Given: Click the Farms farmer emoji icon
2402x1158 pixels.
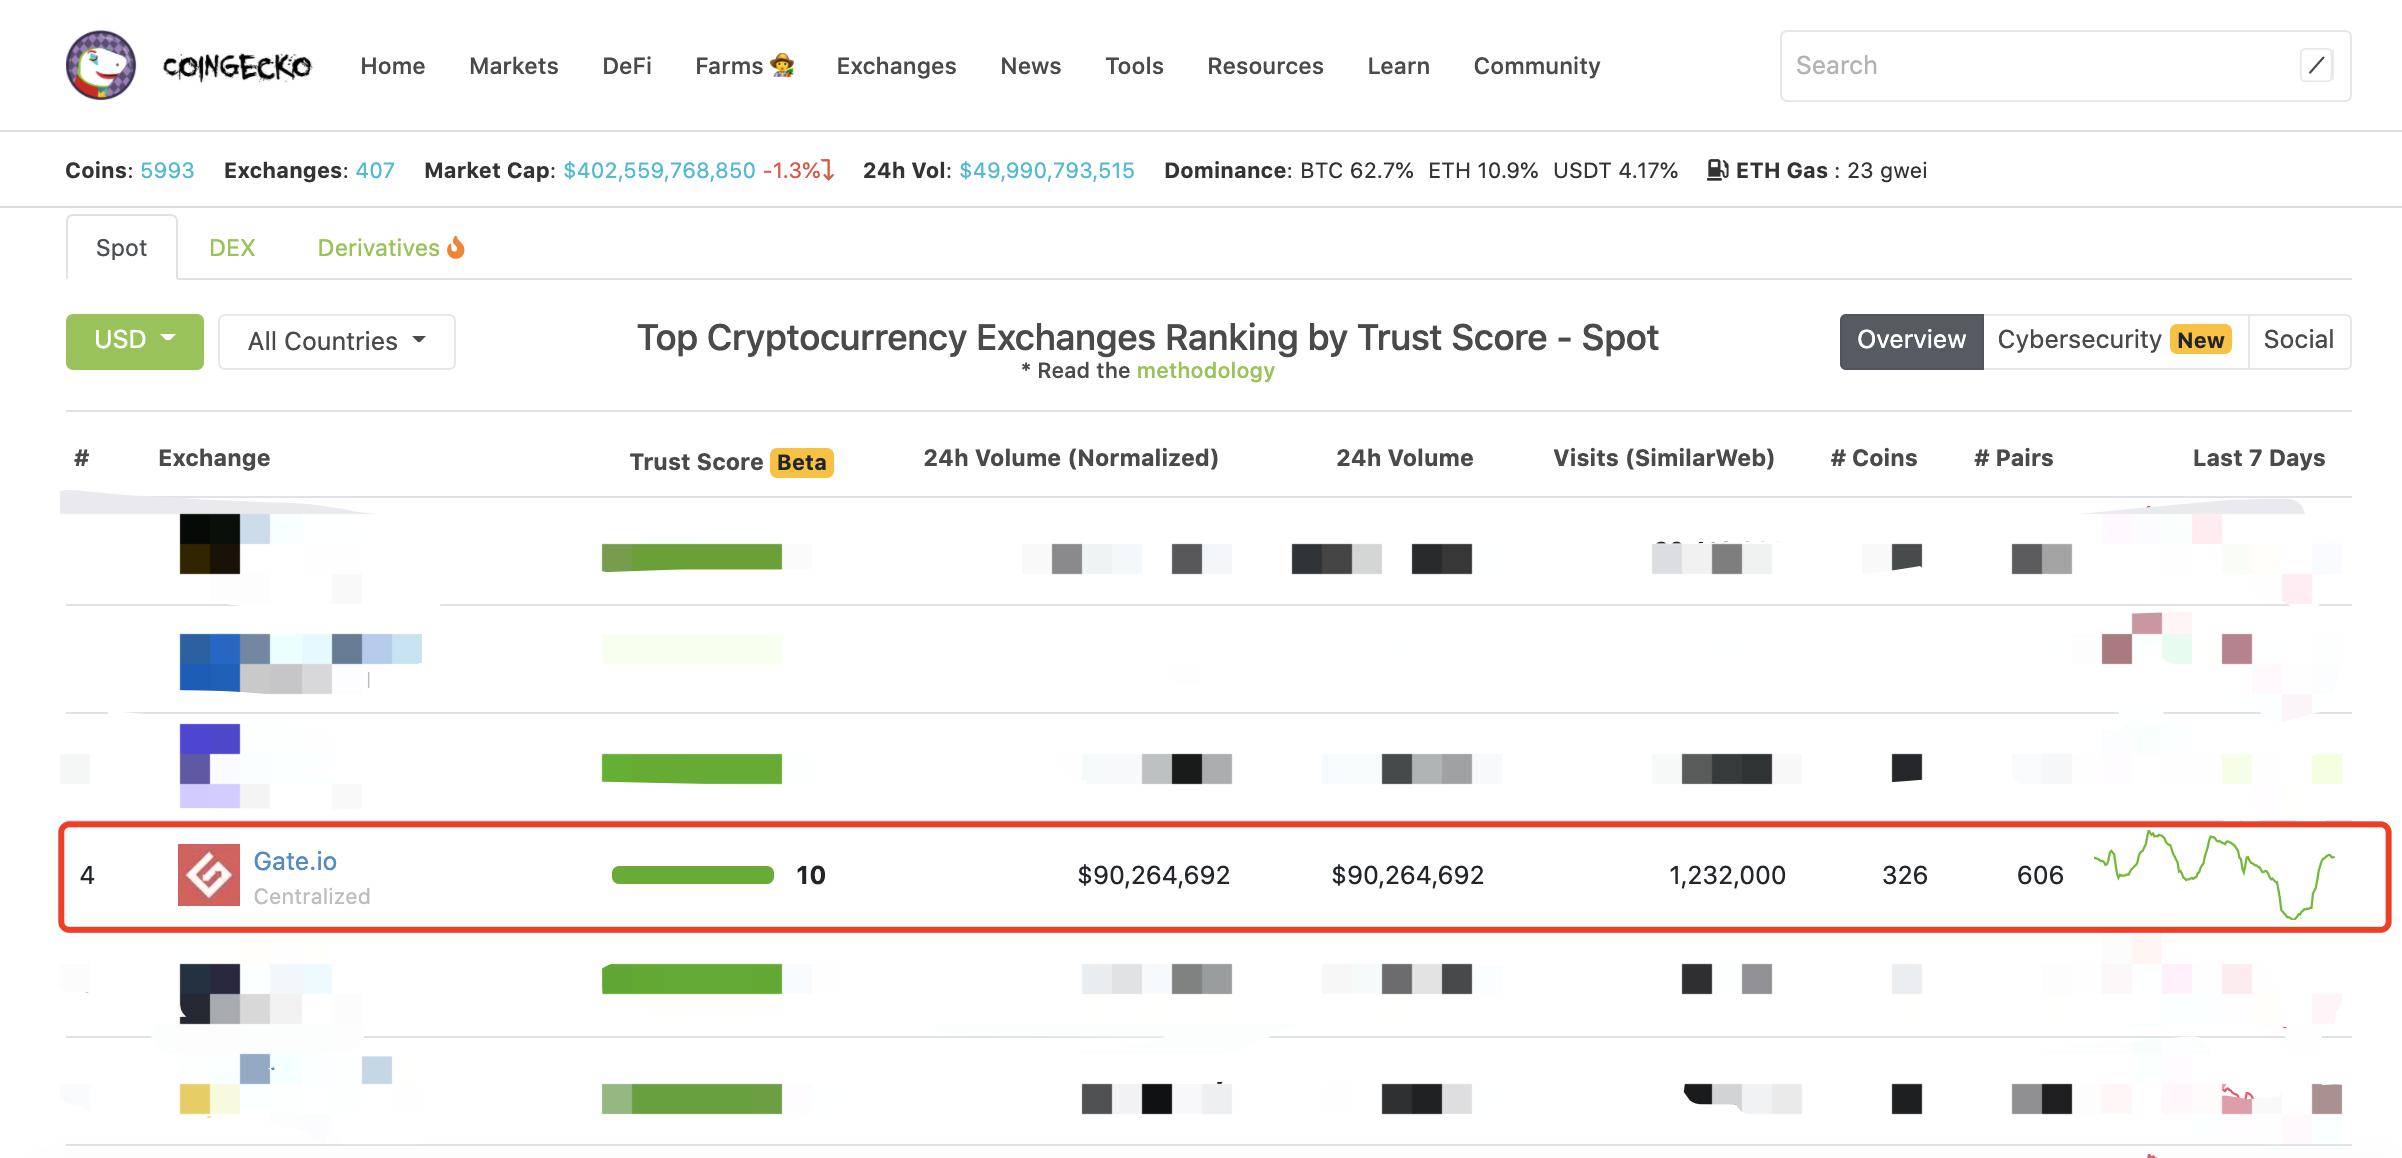Looking at the screenshot, I should [783, 66].
